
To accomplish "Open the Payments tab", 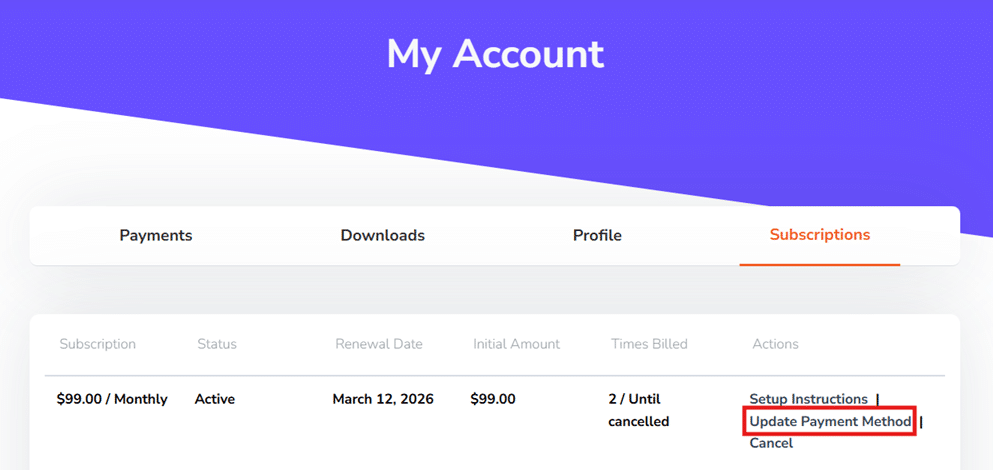I will click(156, 236).
